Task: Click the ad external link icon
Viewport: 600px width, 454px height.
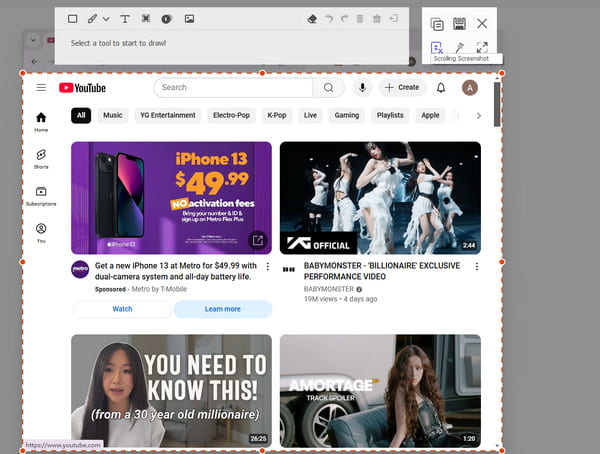Action: [x=258, y=240]
